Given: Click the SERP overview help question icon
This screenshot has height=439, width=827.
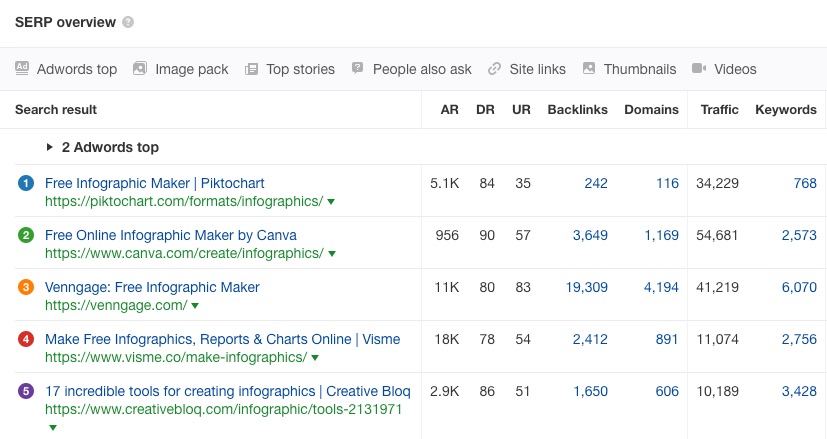Looking at the screenshot, I should pos(128,22).
